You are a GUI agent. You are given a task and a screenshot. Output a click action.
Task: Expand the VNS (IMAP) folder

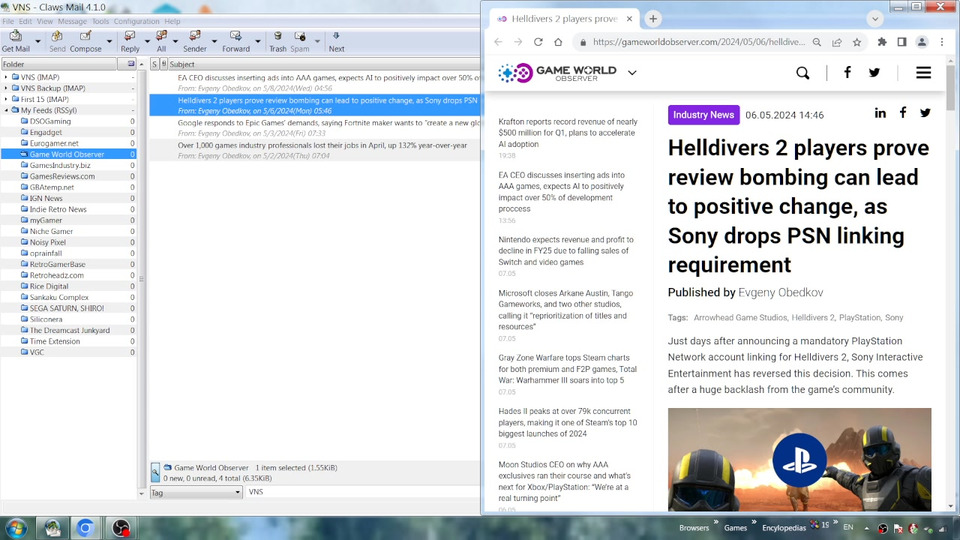click(x=6, y=77)
